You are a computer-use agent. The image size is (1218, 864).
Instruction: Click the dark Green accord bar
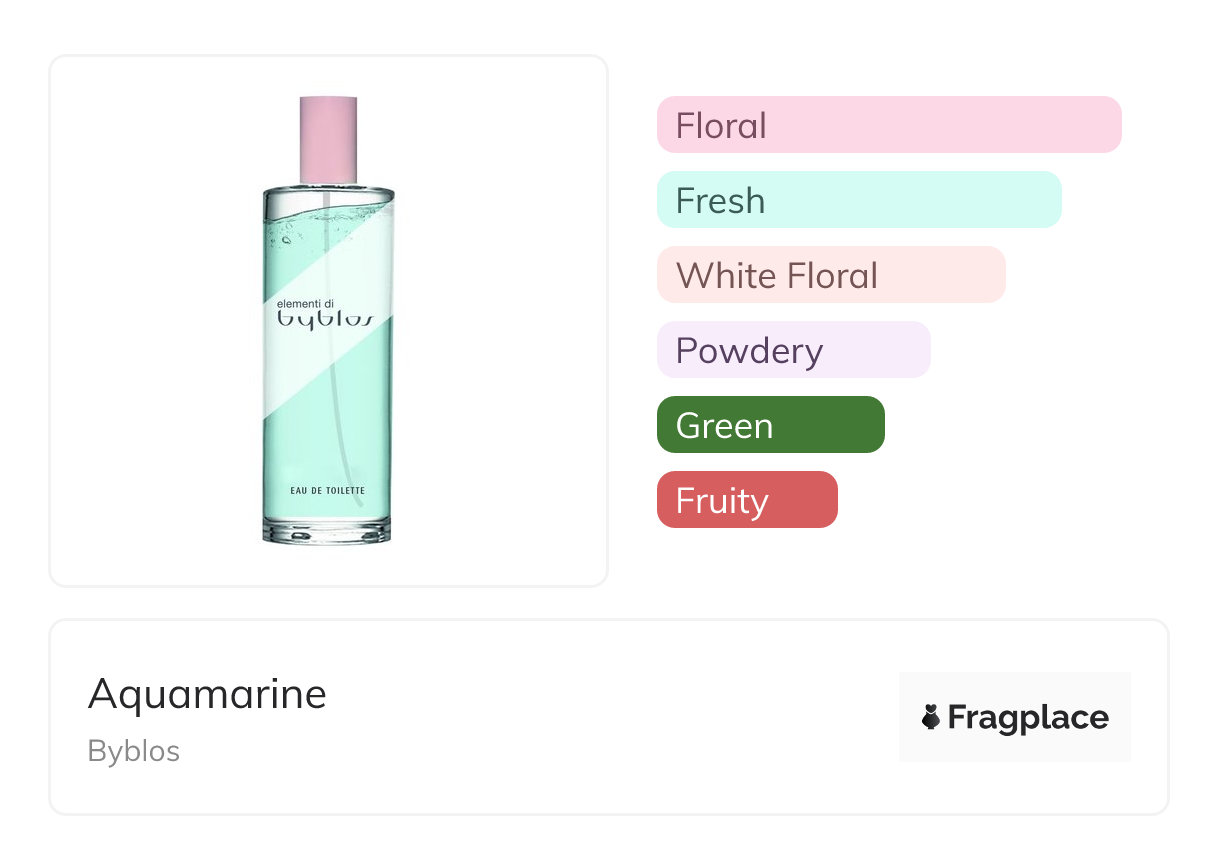tap(770, 425)
